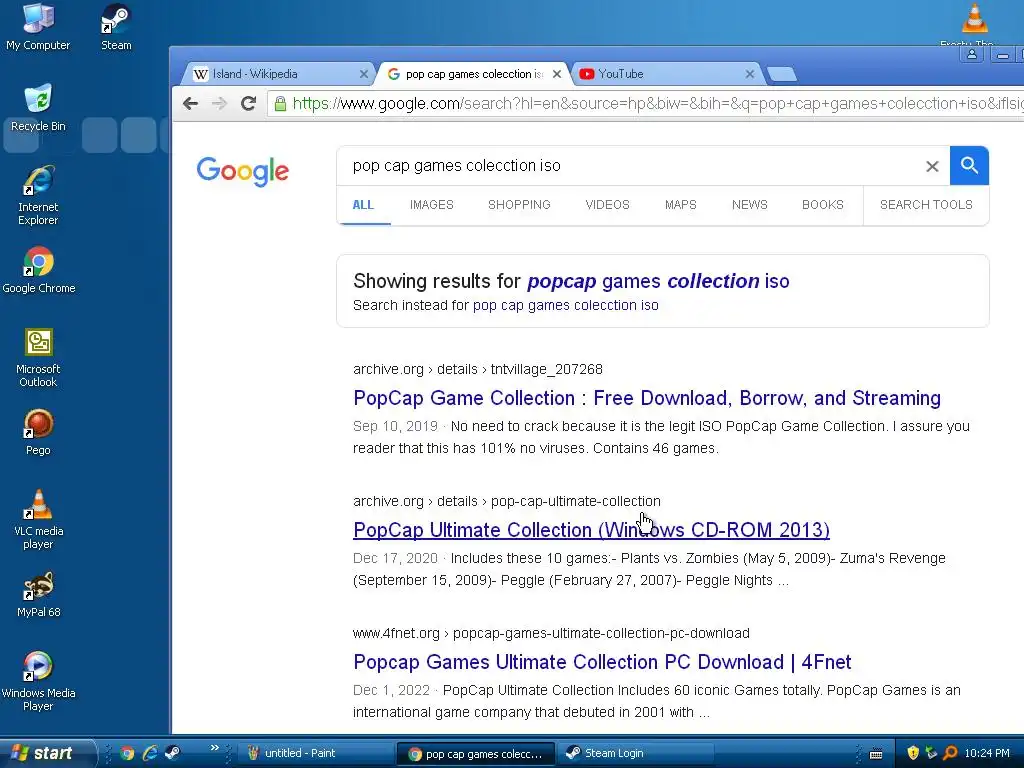
Task: Search instead for pop cap games colecction iso
Action: point(566,305)
